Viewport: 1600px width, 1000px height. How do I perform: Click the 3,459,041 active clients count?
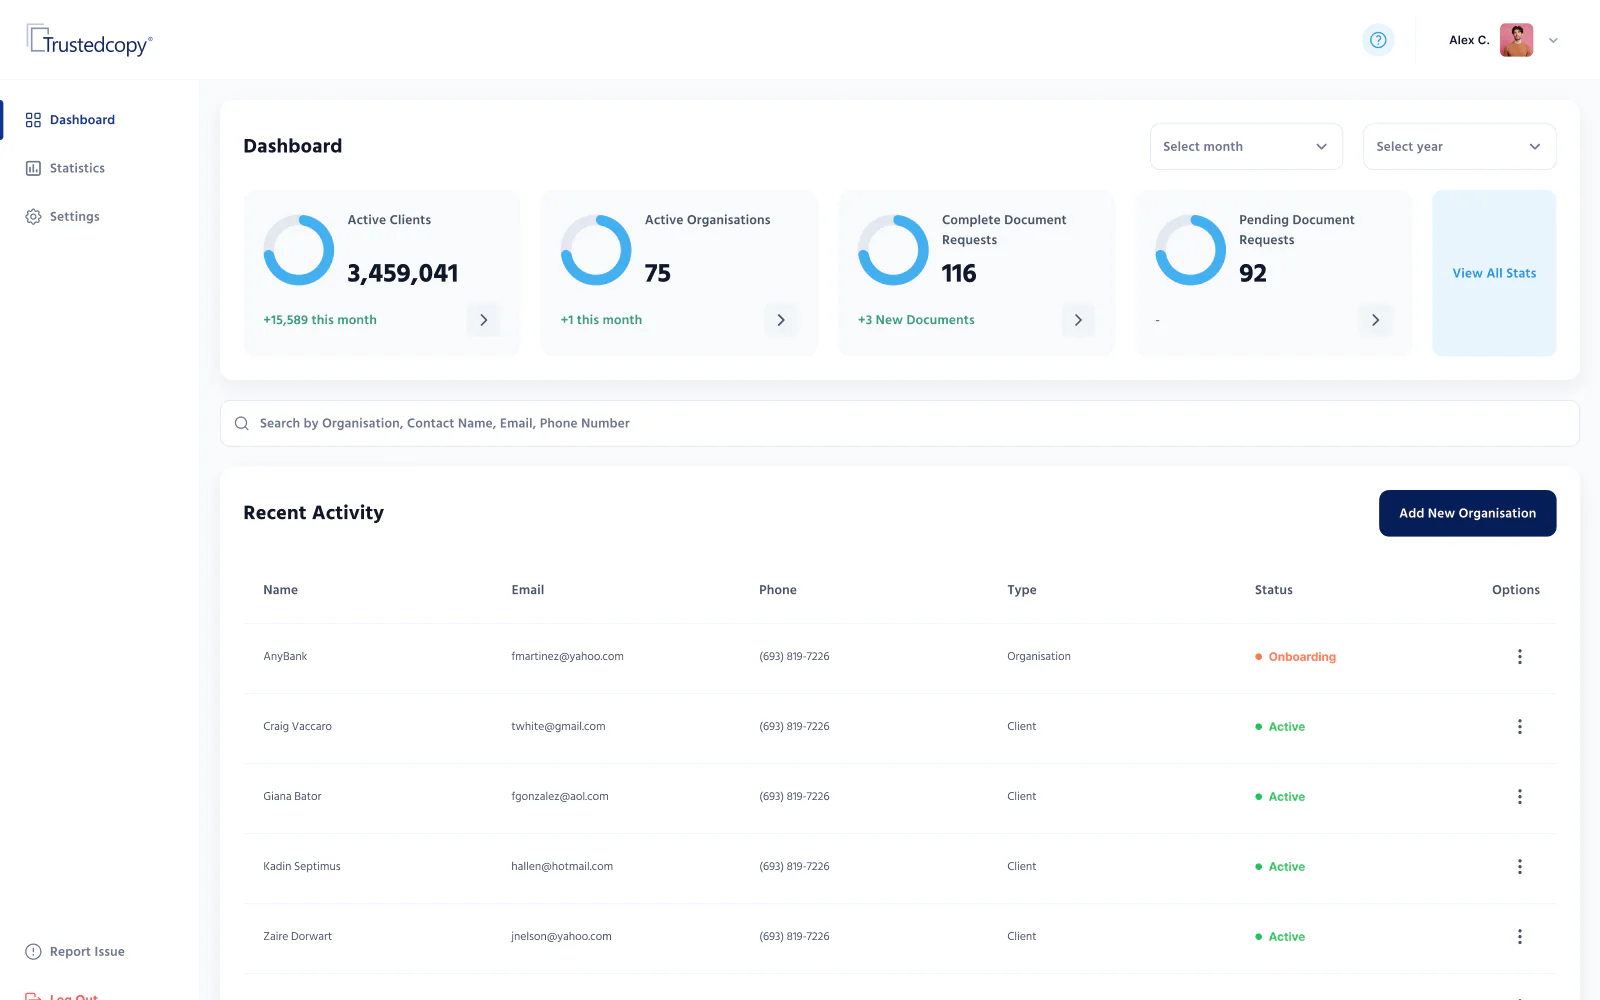[x=403, y=273]
